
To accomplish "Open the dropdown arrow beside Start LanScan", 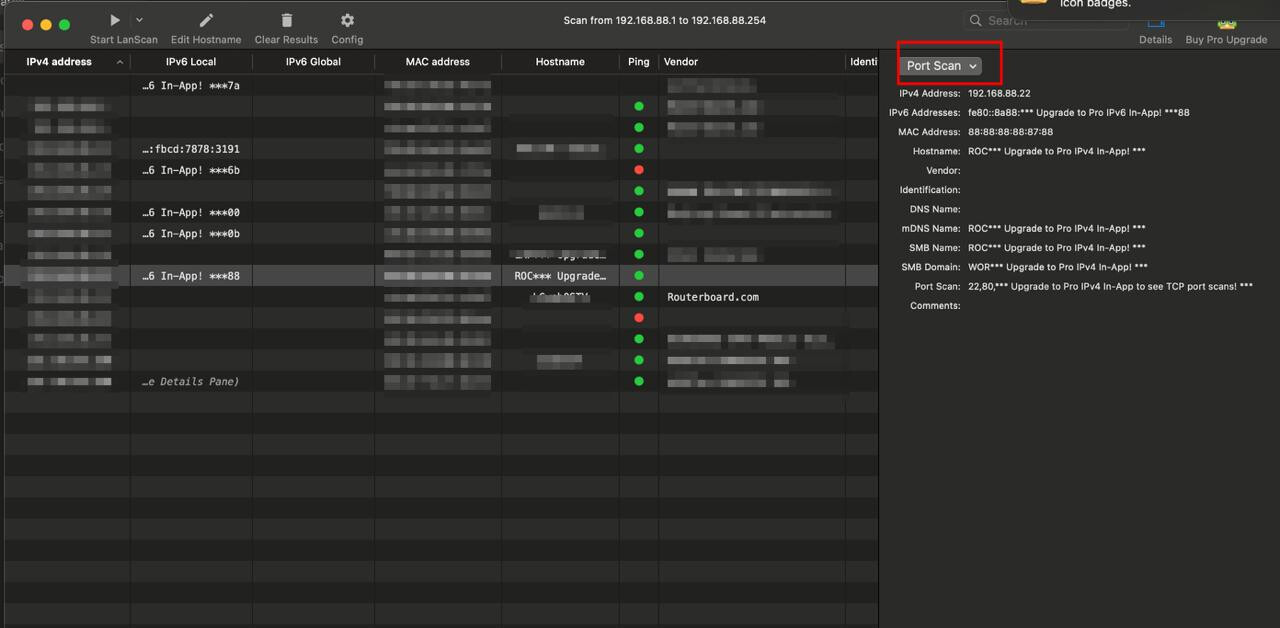I will click(x=139, y=20).
